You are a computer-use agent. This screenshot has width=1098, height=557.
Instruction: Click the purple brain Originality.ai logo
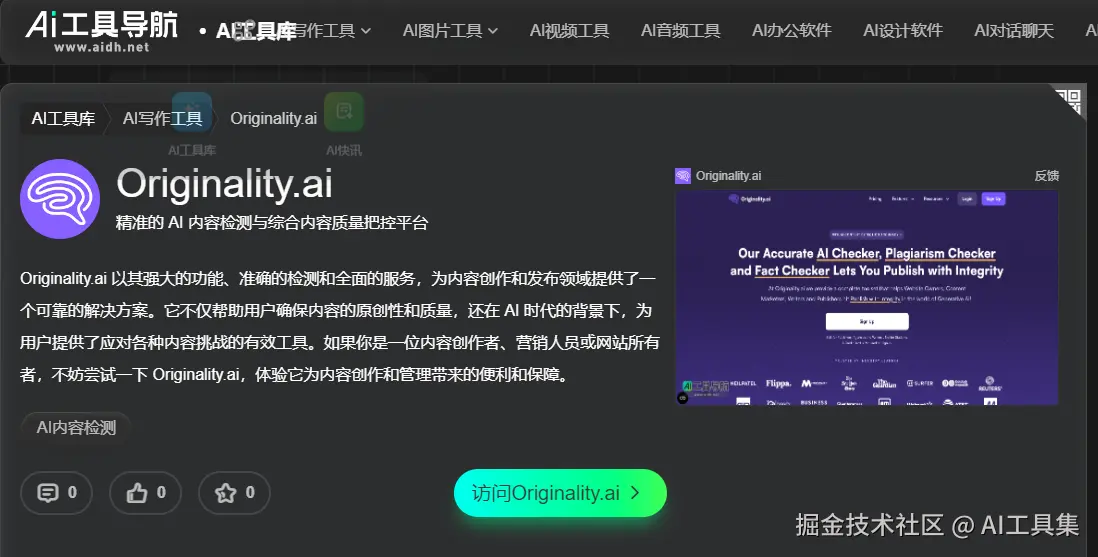click(60, 199)
